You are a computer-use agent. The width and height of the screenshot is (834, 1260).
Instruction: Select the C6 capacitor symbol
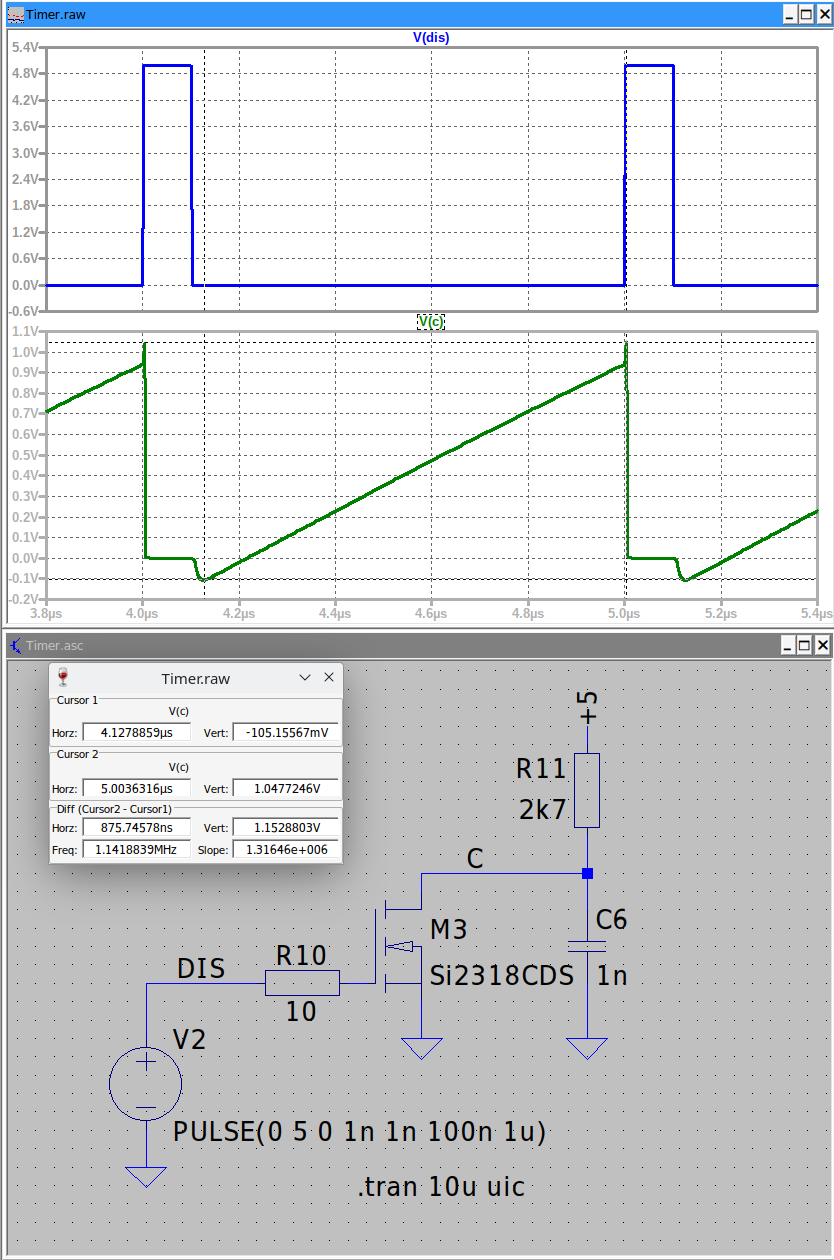click(587, 946)
